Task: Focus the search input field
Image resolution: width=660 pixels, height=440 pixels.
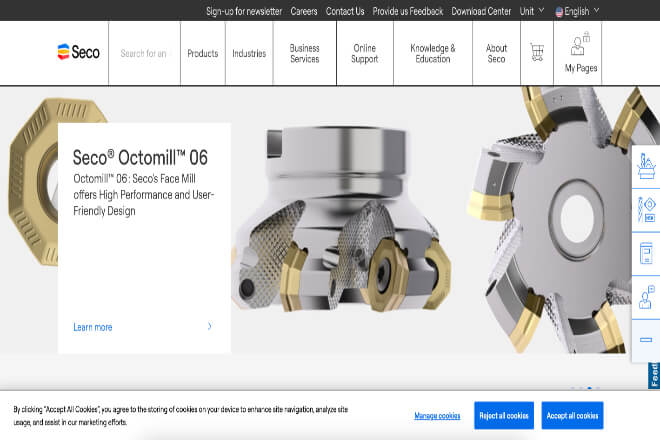Action: coord(144,53)
